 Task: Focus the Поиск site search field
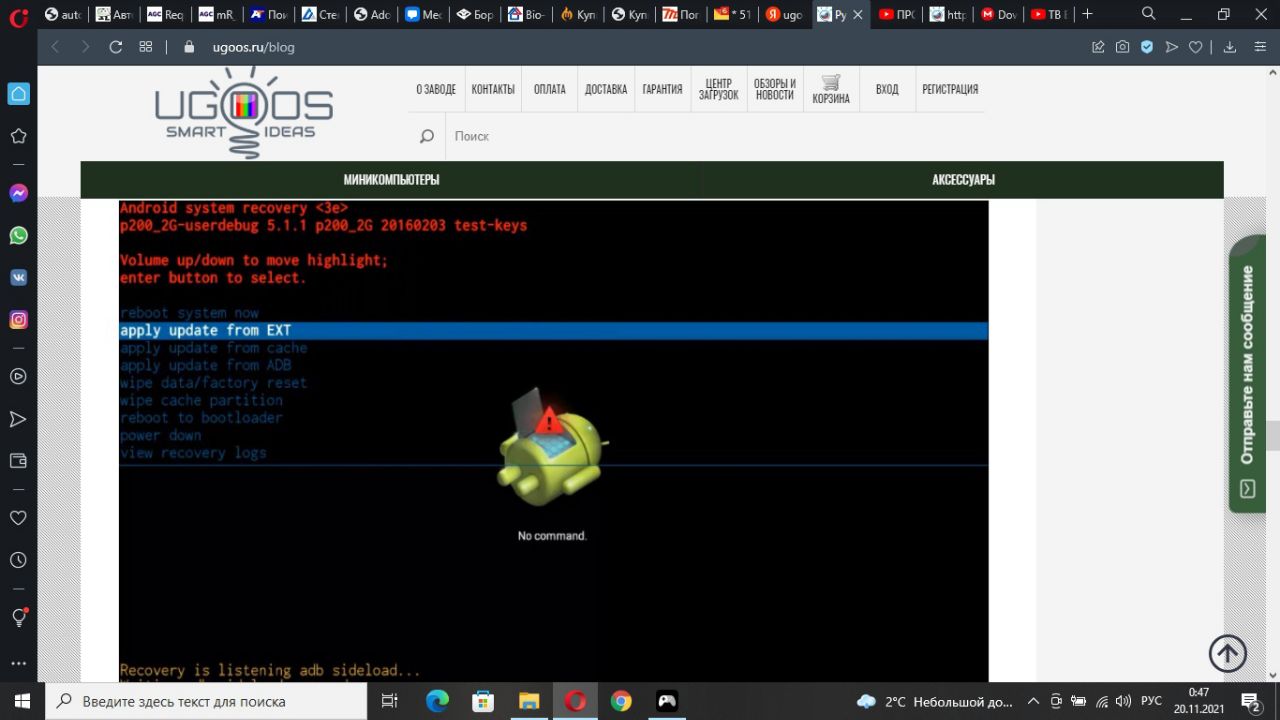point(715,136)
